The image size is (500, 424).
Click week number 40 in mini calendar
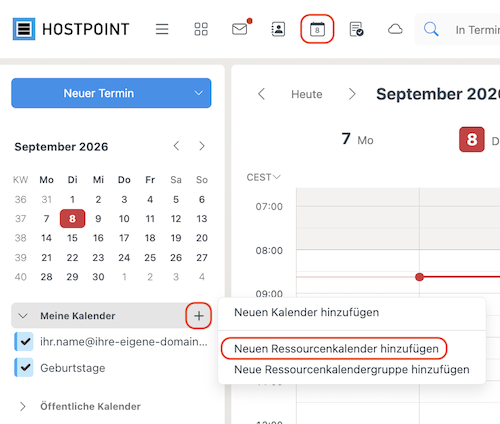[x=20, y=277]
